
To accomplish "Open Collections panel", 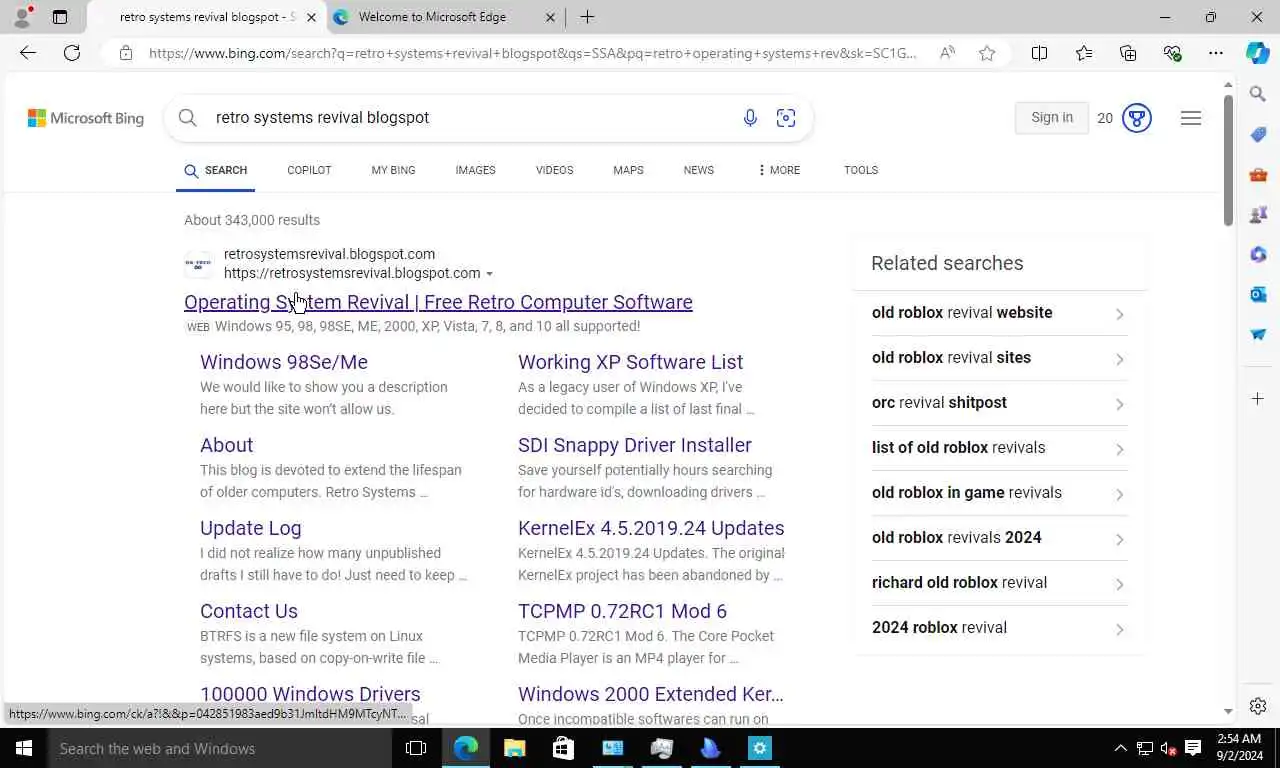I will pos(1128,53).
